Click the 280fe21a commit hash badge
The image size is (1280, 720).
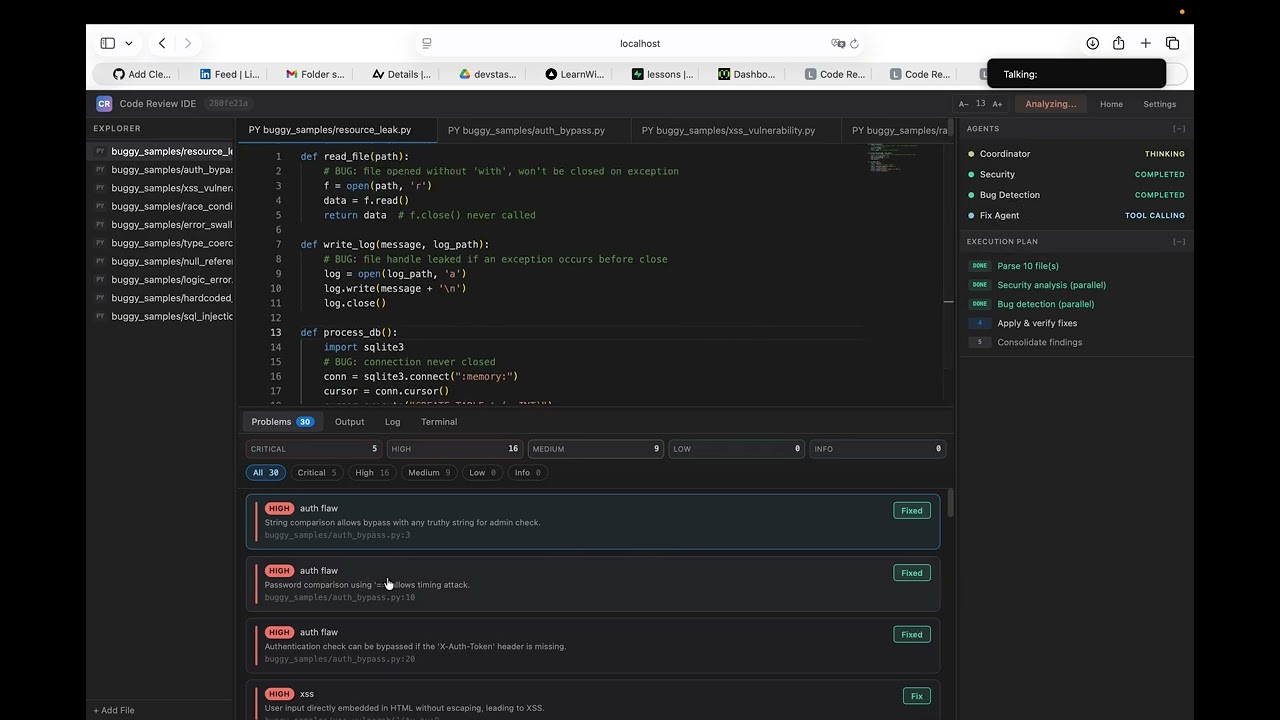pos(228,104)
